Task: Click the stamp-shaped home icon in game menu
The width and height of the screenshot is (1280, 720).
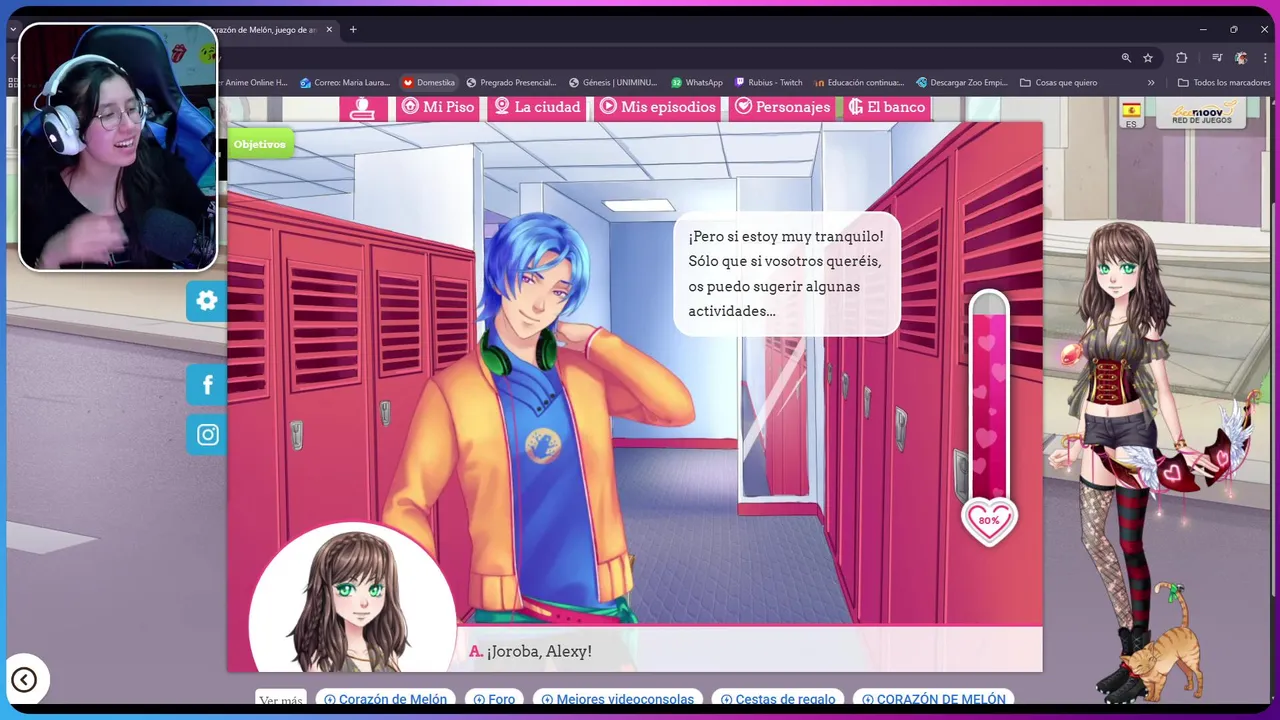Action: pos(363,108)
